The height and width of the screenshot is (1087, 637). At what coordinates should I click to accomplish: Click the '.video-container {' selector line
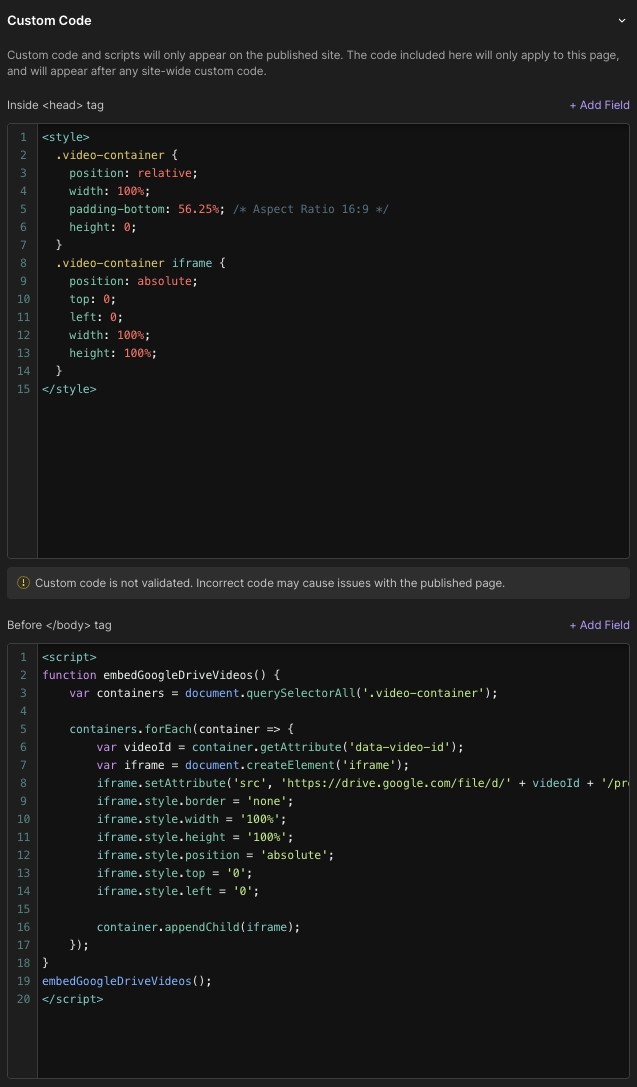click(117, 155)
